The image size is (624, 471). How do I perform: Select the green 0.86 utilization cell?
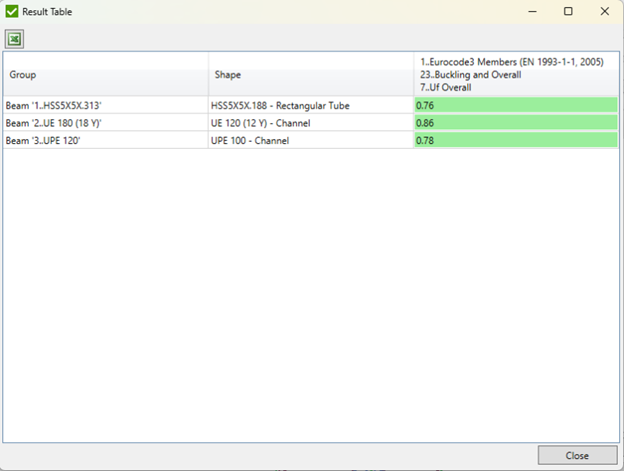tap(516, 123)
